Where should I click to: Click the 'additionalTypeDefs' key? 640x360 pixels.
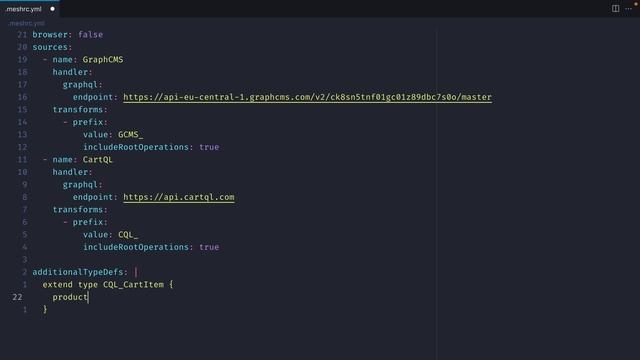78,272
